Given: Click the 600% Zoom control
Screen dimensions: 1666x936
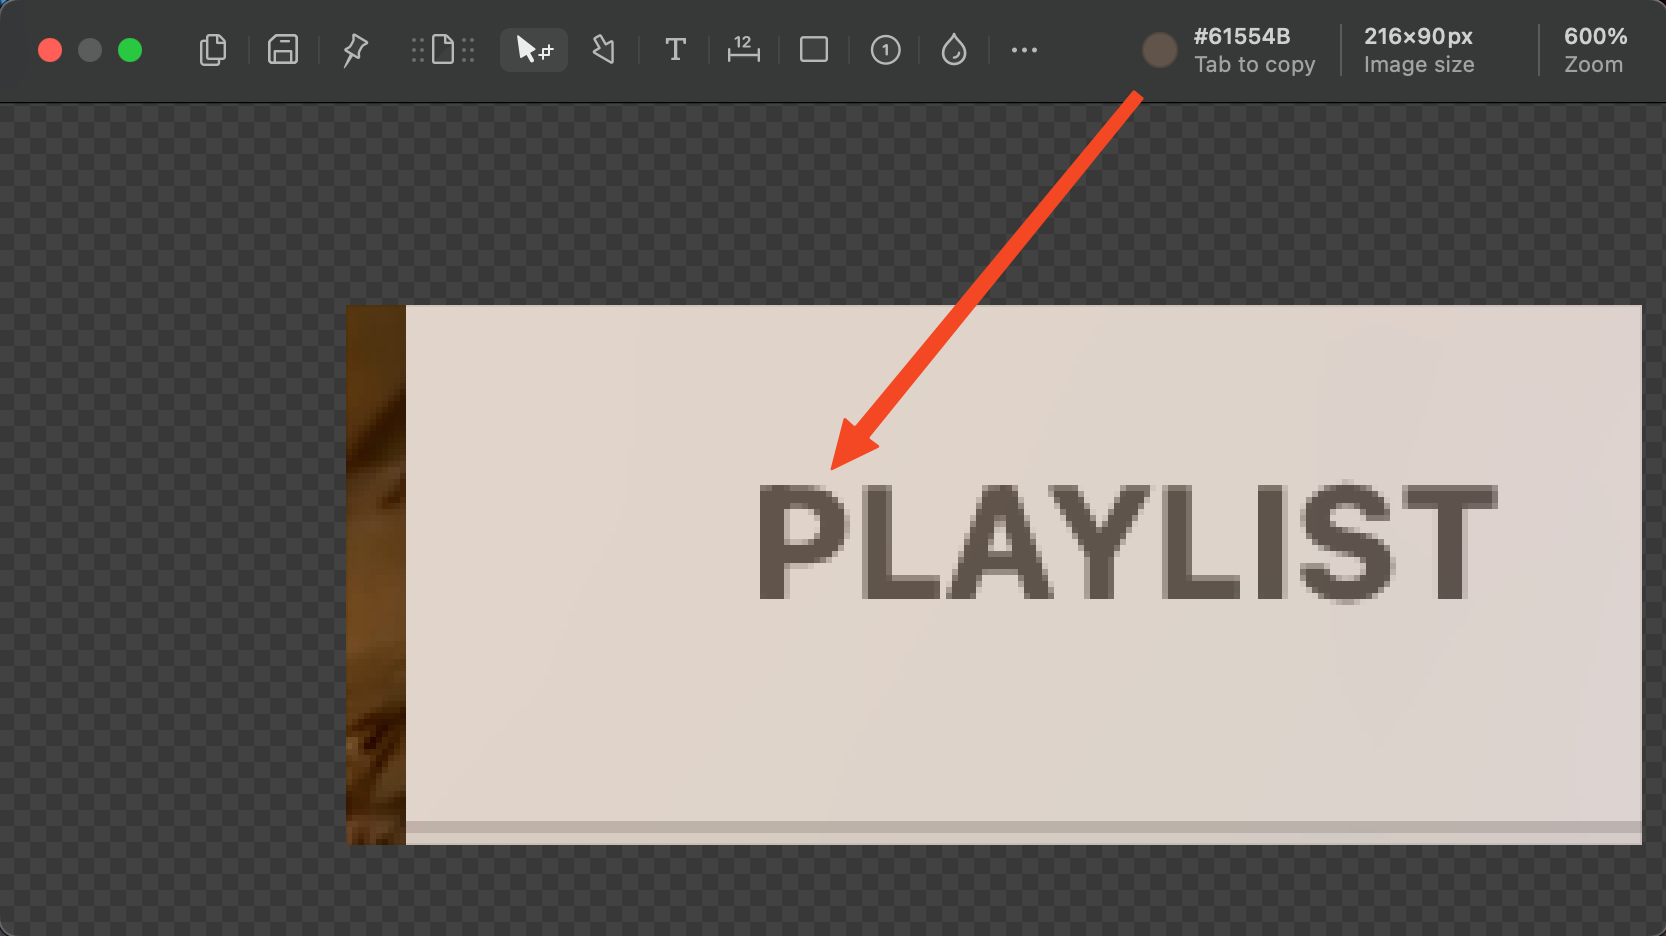Looking at the screenshot, I should pyautogui.click(x=1594, y=50).
